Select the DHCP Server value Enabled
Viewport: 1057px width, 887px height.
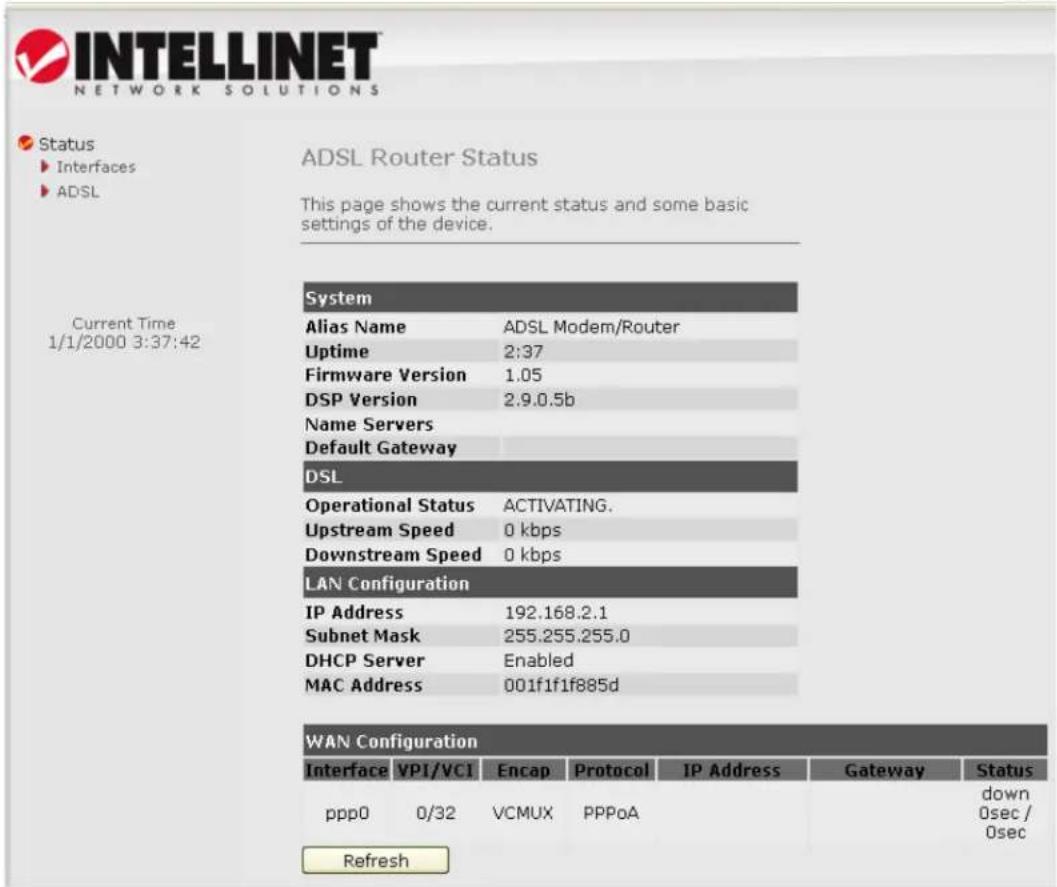click(539, 661)
